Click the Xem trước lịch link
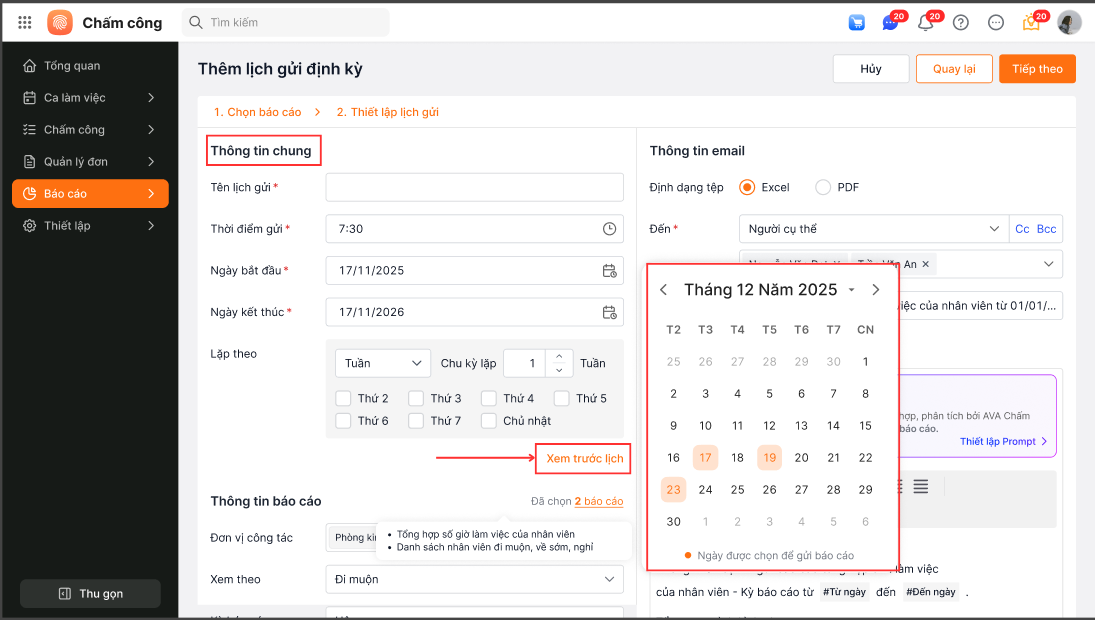The height and width of the screenshot is (620, 1095). pyautogui.click(x=584, y=459)
